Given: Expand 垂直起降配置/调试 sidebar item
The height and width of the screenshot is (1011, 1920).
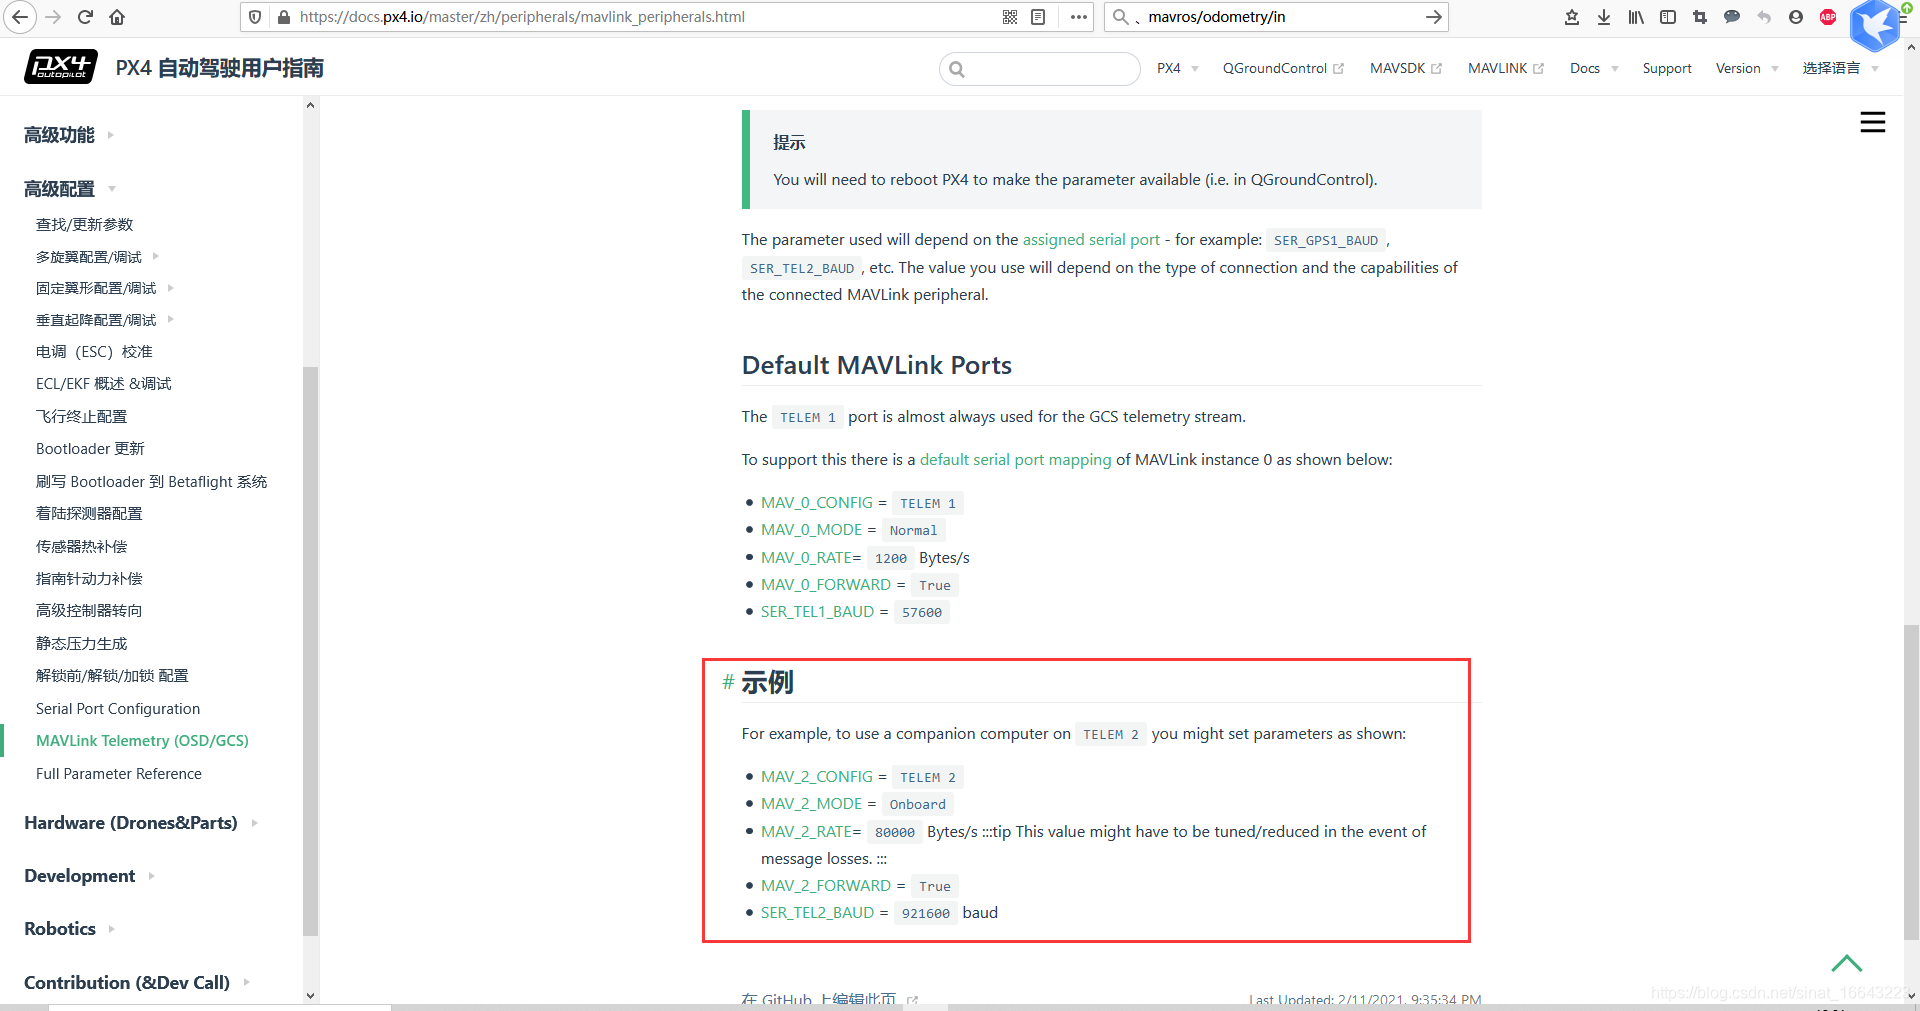Looking at the screenshot, I should tap(105, 320).
